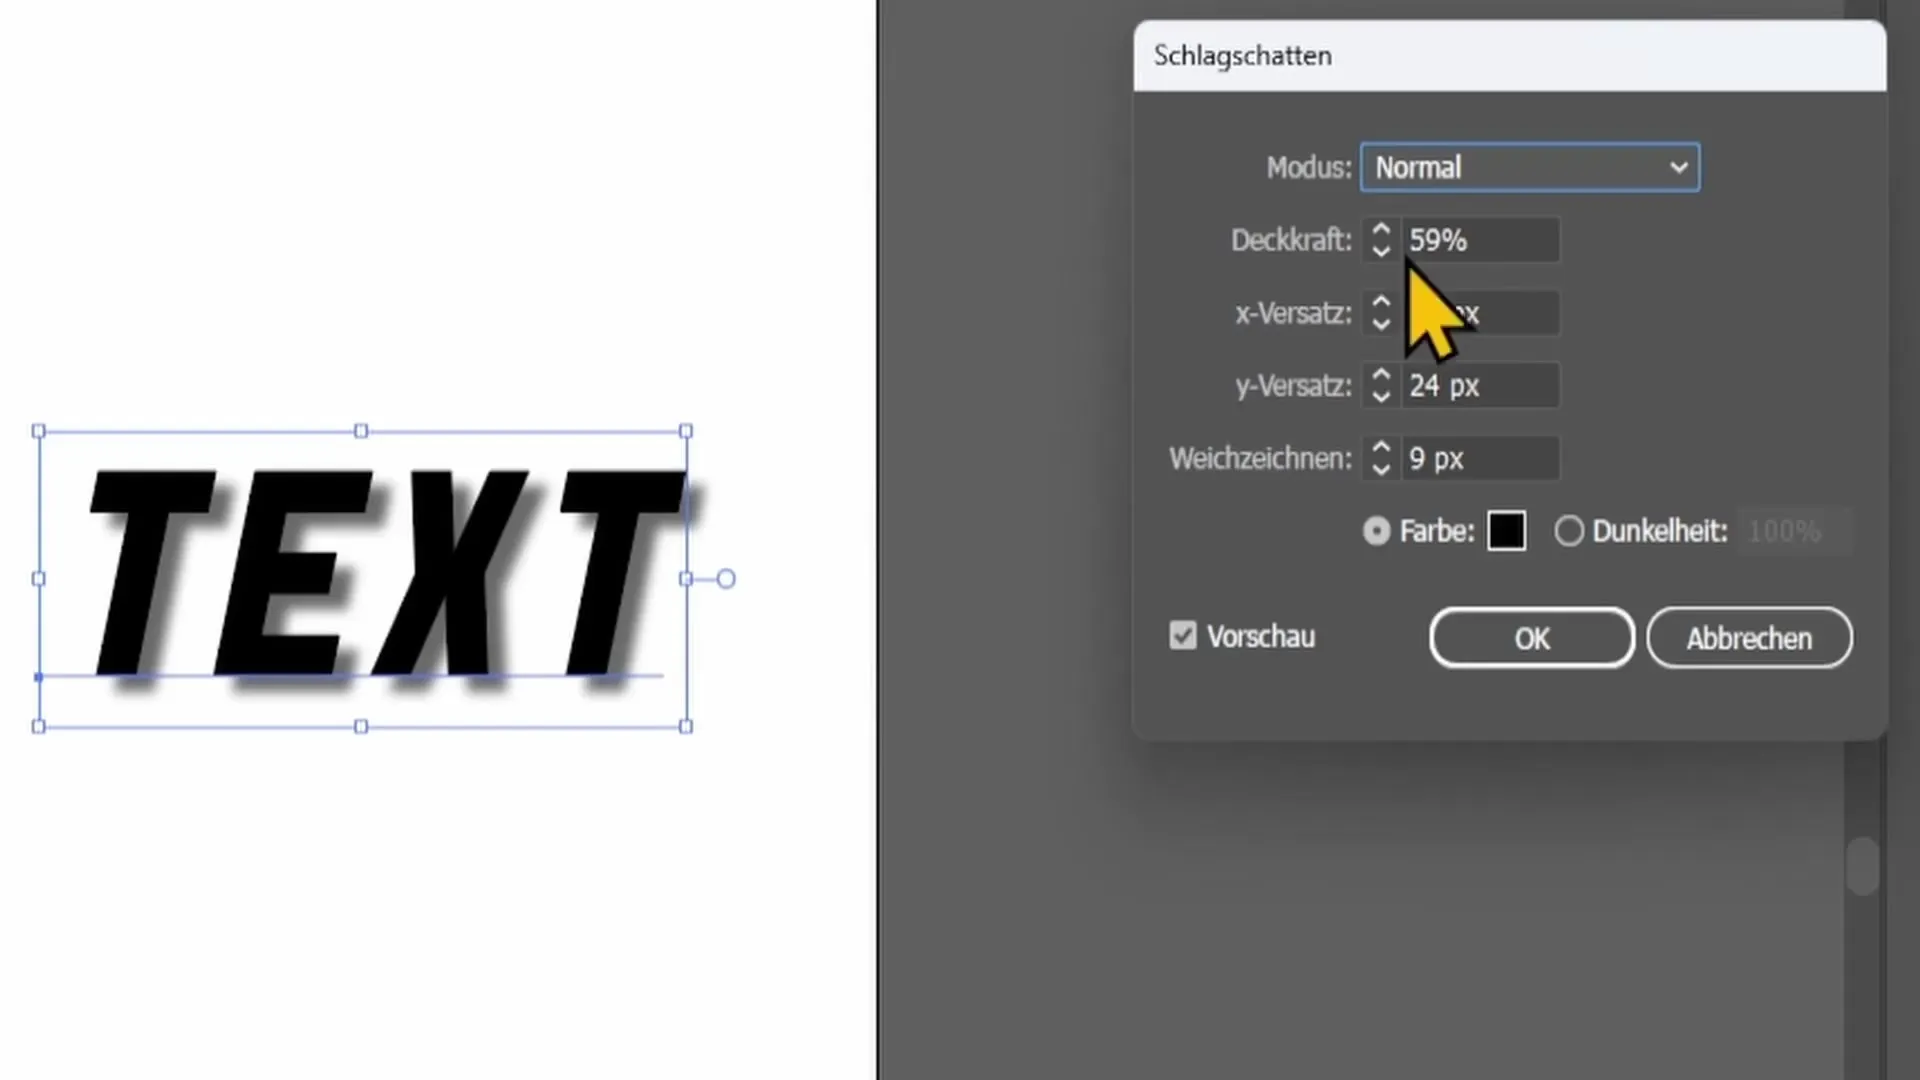This screenshot has width=1920, height=1080.
Task: Select the Farbe black color swatch
Action: click(1506, 530)
